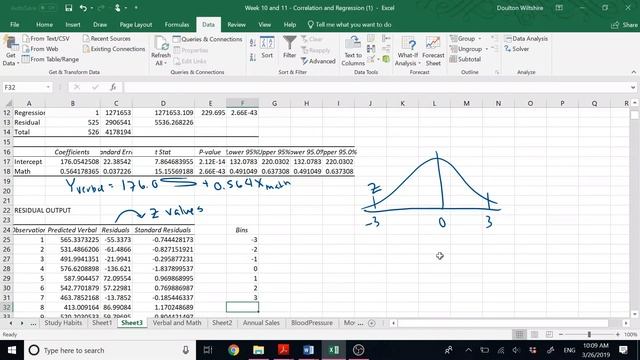This screenshot has height=360, width=640.
Task: Click the Group outline button
Action: coord(462,38)
